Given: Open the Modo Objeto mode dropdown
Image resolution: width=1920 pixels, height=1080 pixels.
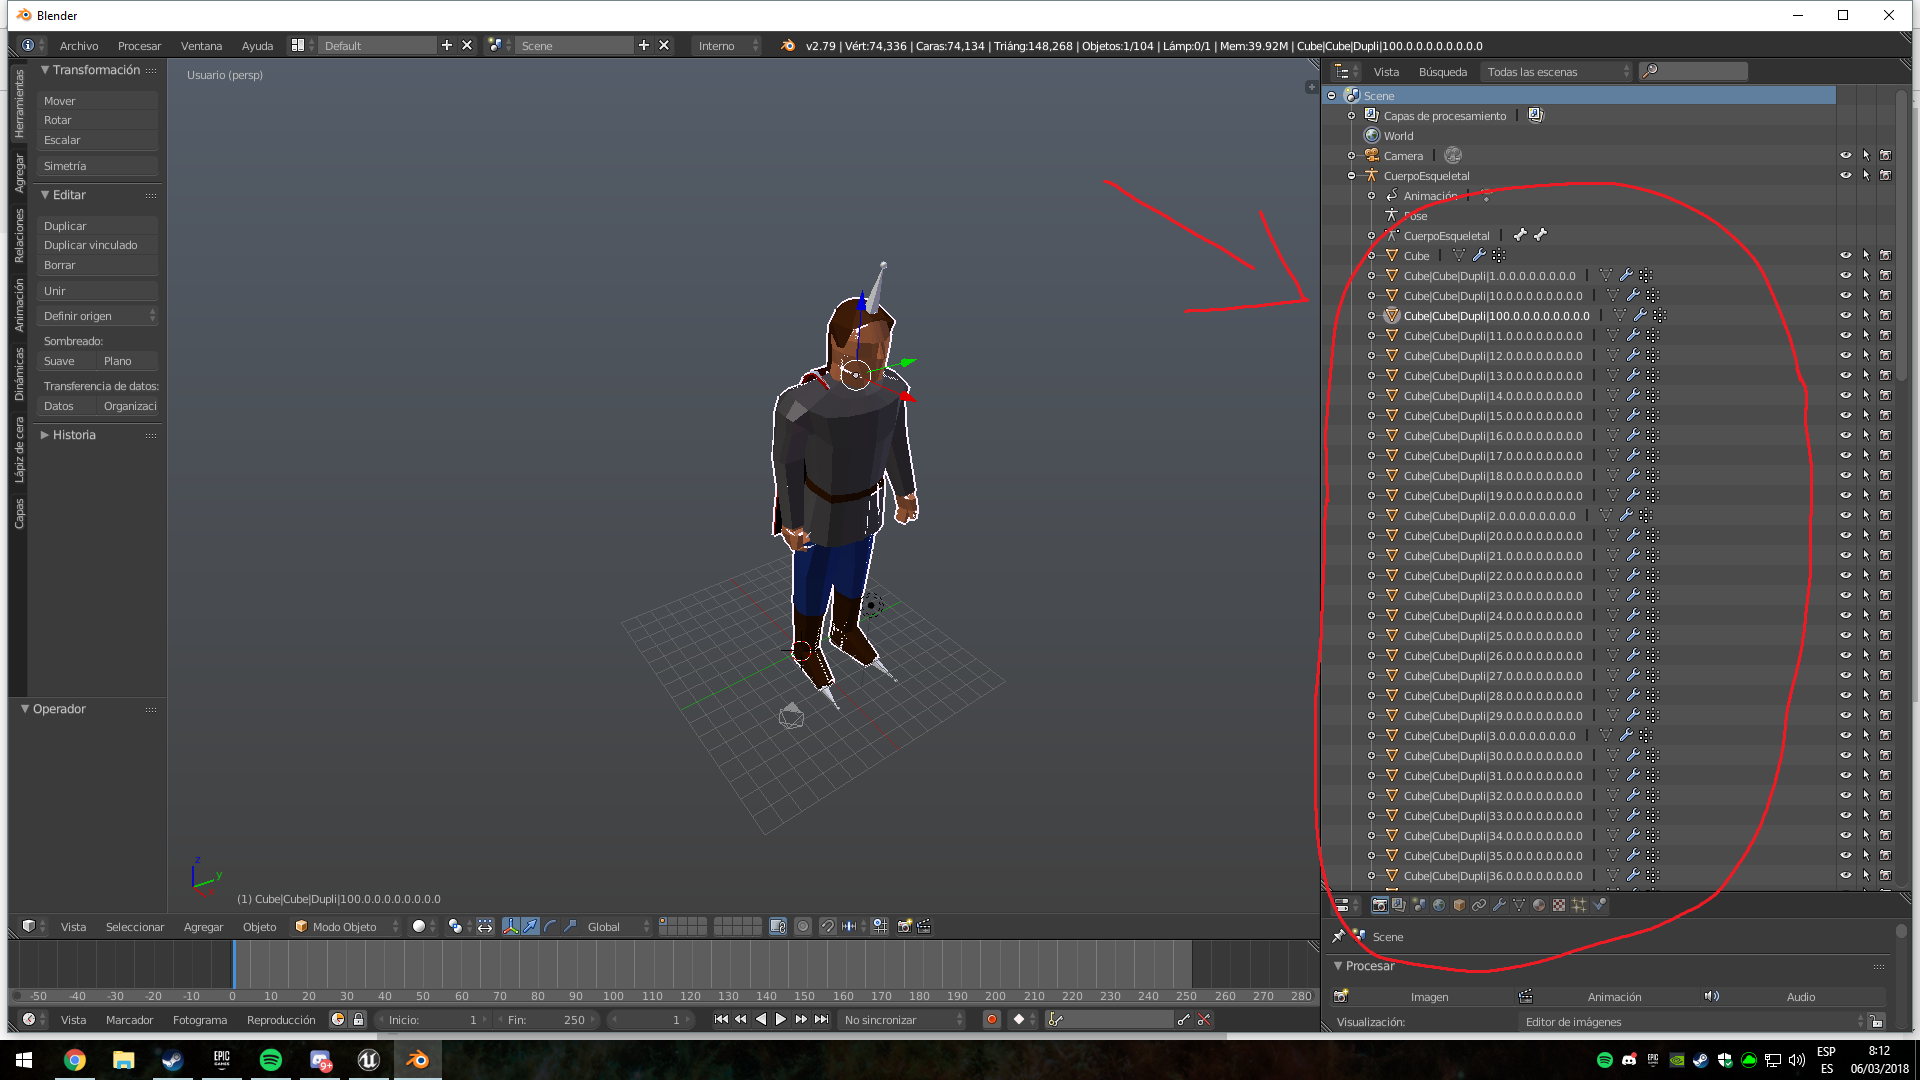Looking at the screenshot, I should click(x=346, y=926).
